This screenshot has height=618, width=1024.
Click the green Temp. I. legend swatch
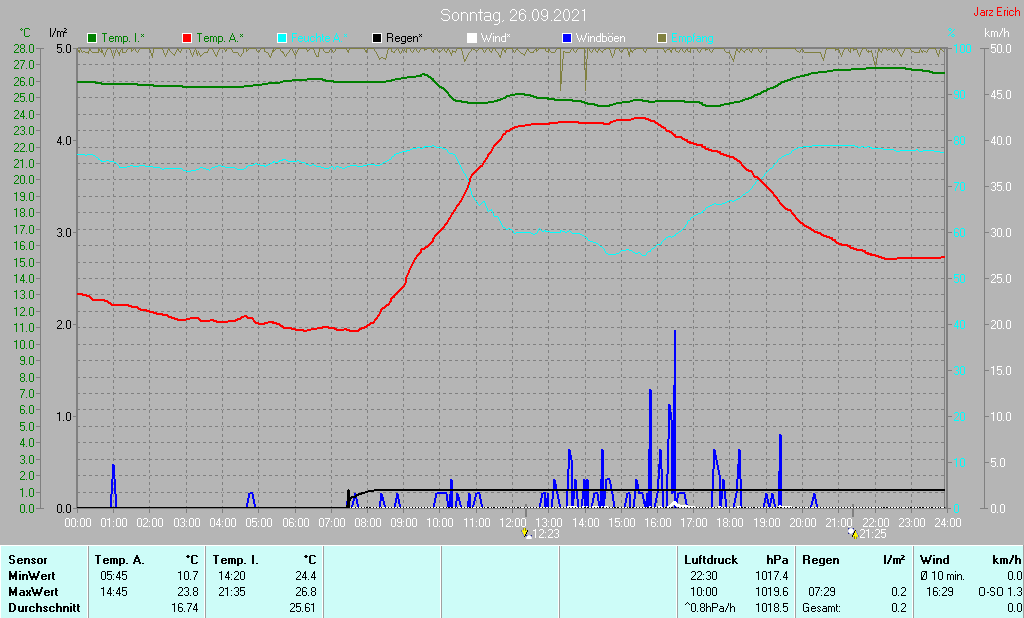tap(92, 38)
